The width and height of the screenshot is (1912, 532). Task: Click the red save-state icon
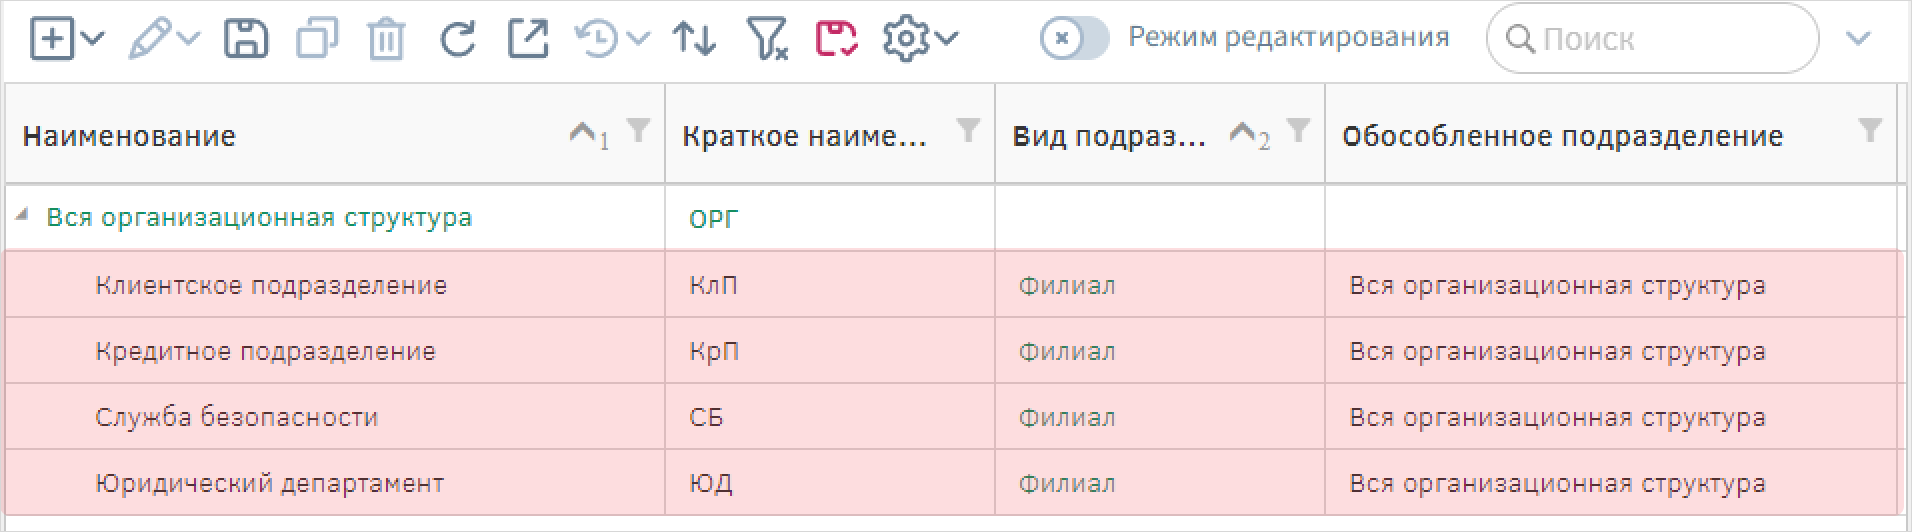[x=836, y=38]
